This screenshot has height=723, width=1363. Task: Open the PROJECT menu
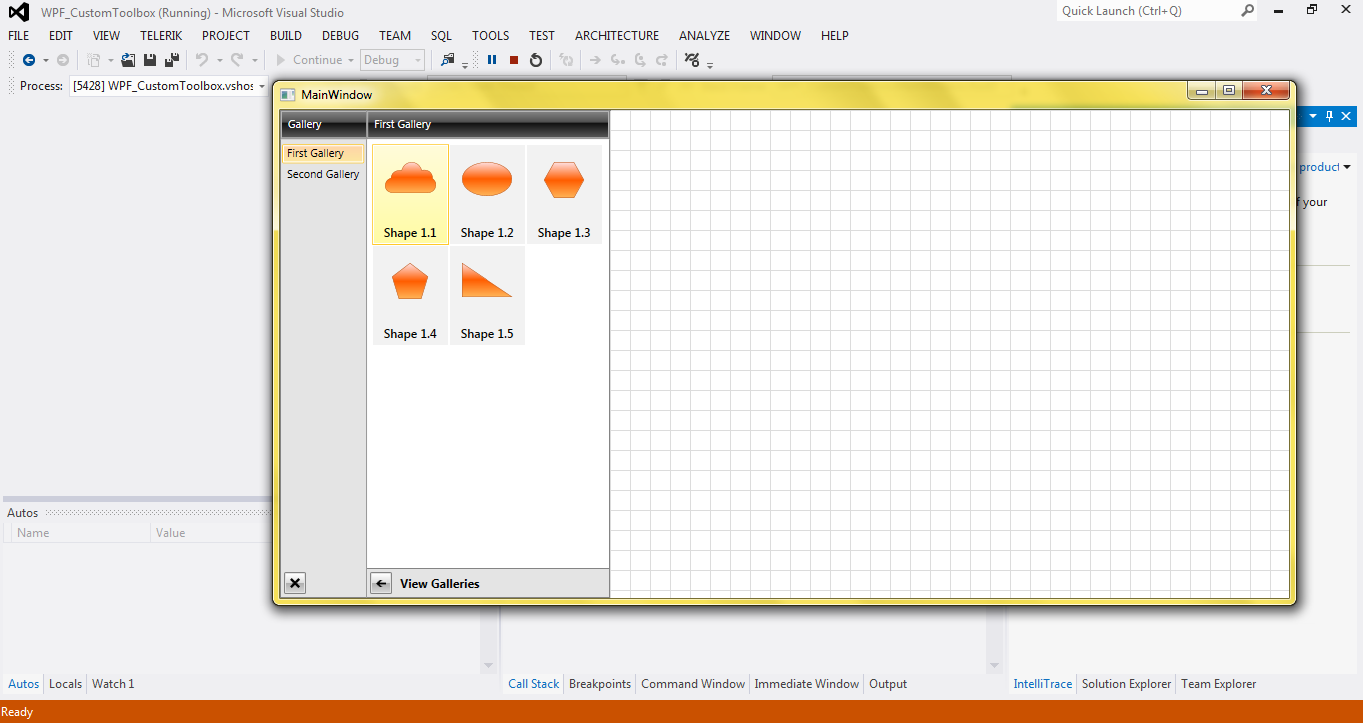click(x=226, y=35)
